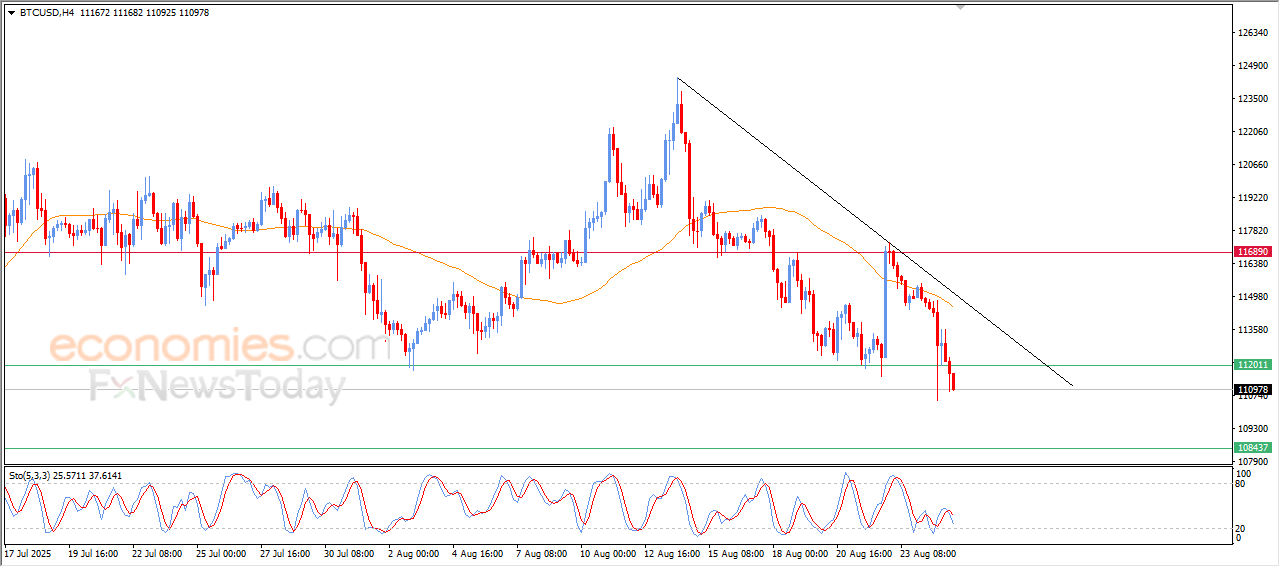Screen dimensions: 1280x567
Task: Click the 22 Jul 08:00 time label
Action: click(x=157, y=553)
